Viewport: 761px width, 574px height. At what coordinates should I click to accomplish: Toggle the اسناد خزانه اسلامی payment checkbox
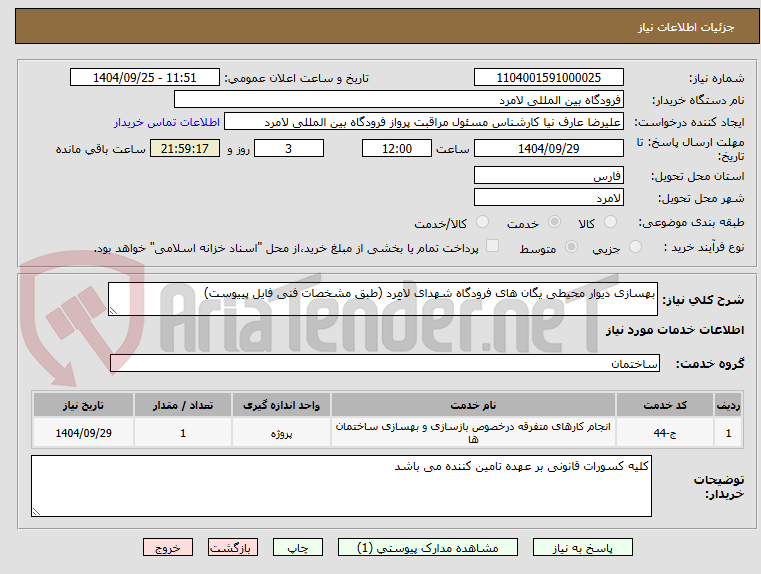point(493,246)
